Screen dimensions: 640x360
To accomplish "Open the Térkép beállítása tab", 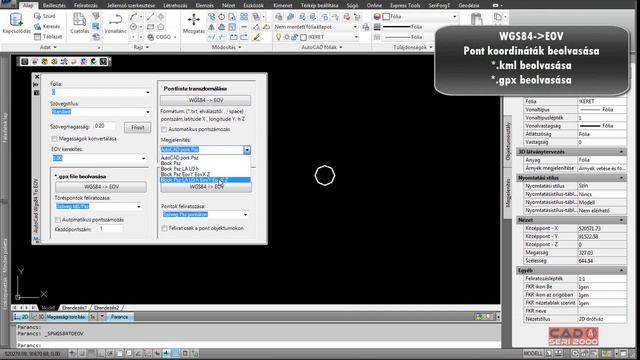I will [x=319, y=5].
